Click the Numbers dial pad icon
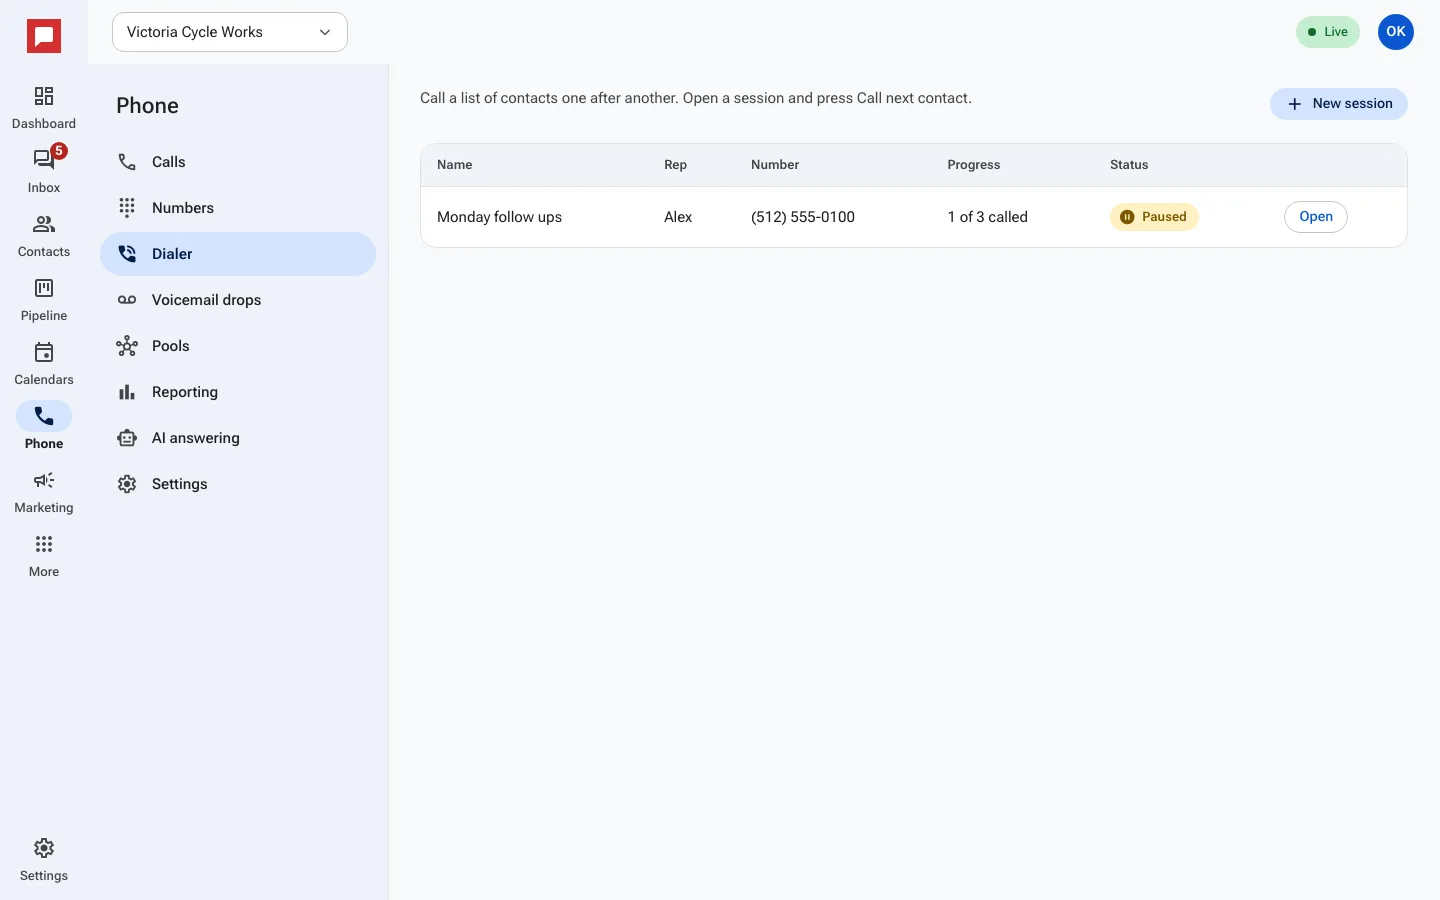Screen dimensions: 1440x900 point(127,208)
